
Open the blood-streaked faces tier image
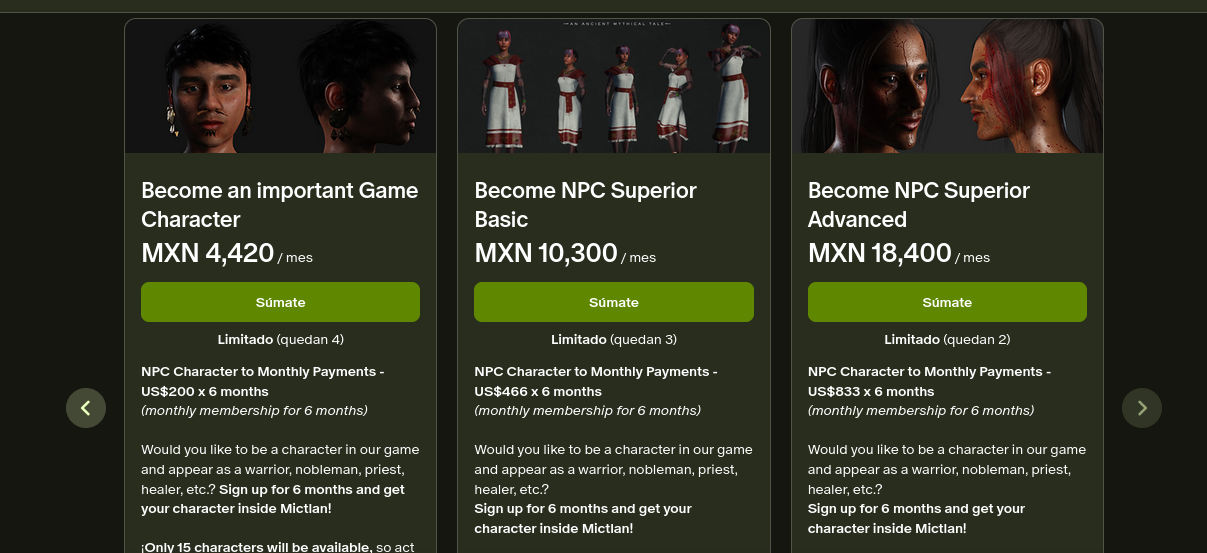pos(947,87)
